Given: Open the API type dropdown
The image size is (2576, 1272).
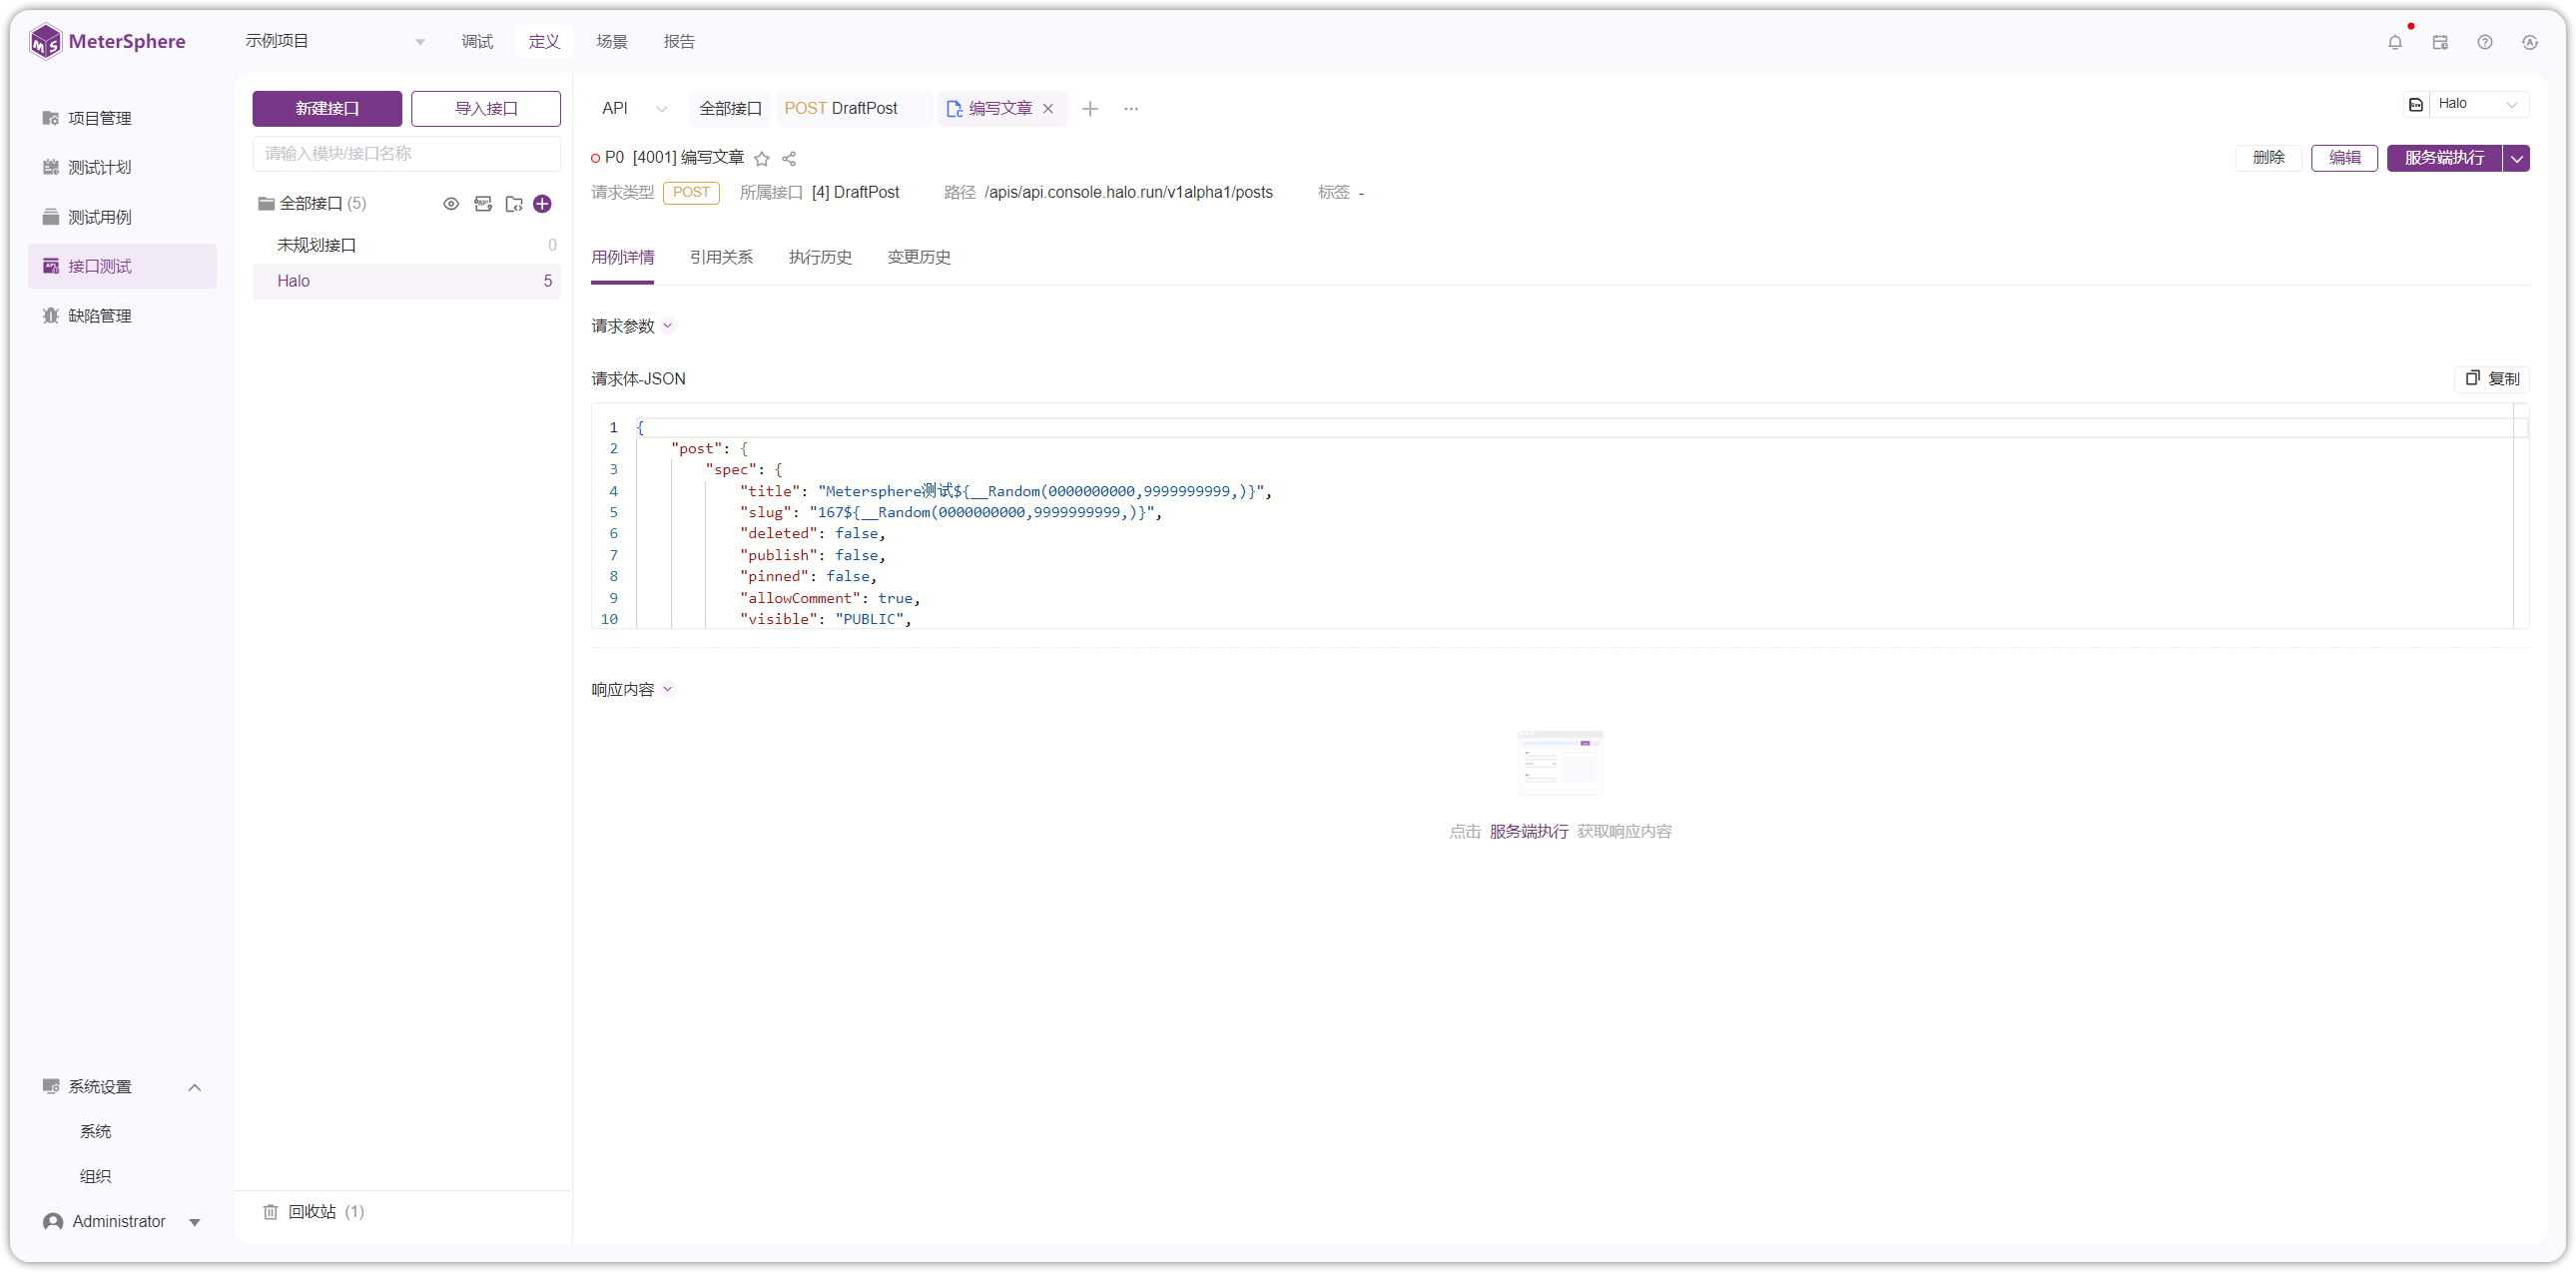Looking at the screenshot, I should [x=634, y=108].
